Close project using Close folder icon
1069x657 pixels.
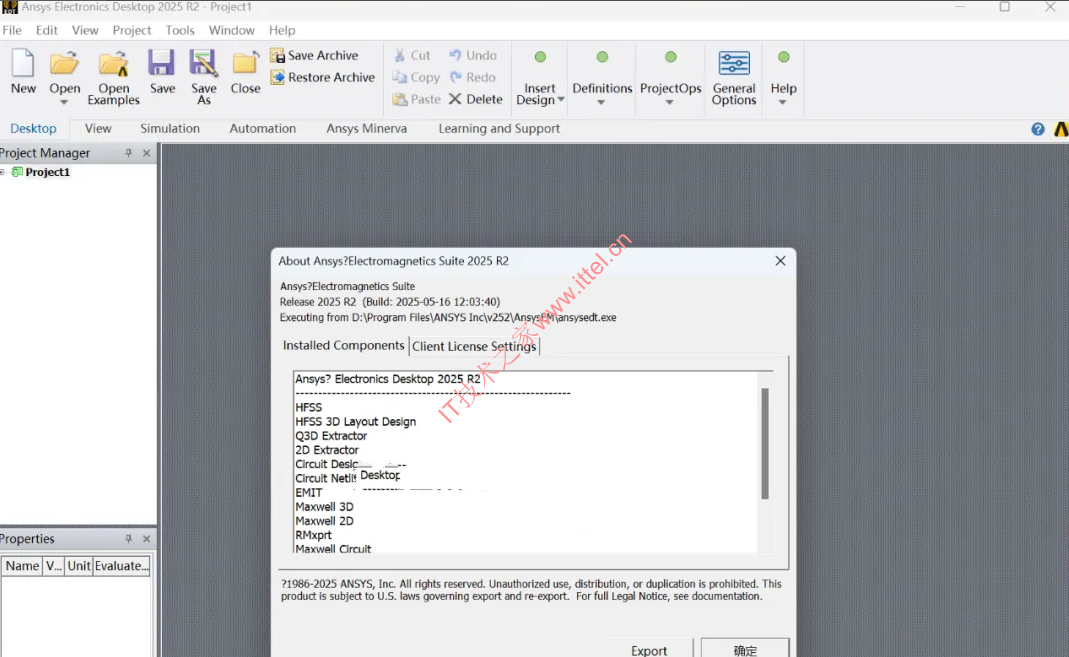(x=245, y=65)
